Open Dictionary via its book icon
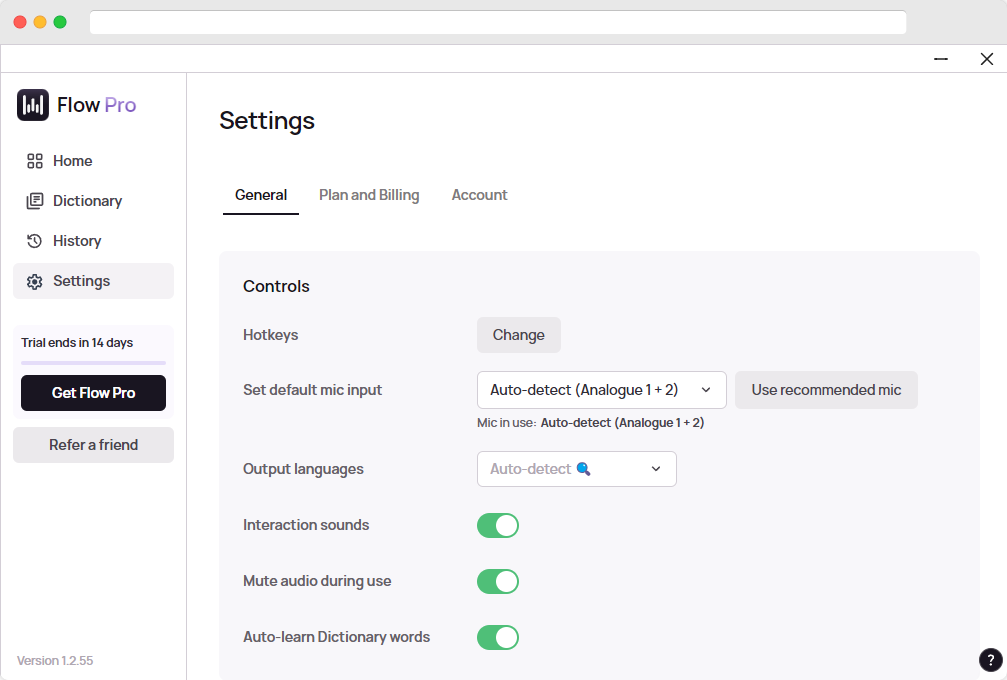The height and width of the screenshot is (680, 1007). pyautogui.click(x=35, y=201)
